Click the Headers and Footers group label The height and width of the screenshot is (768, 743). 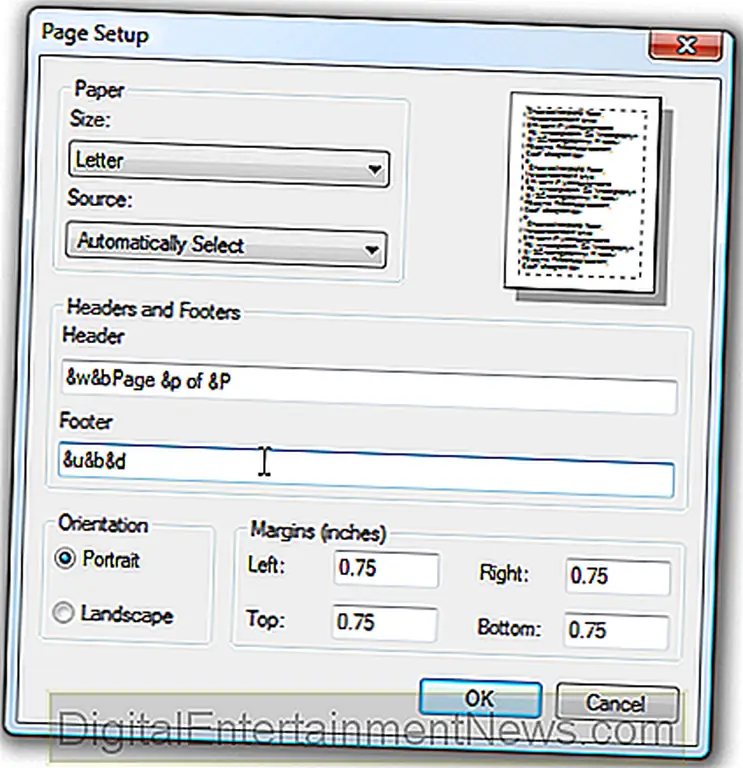[153, 310]
